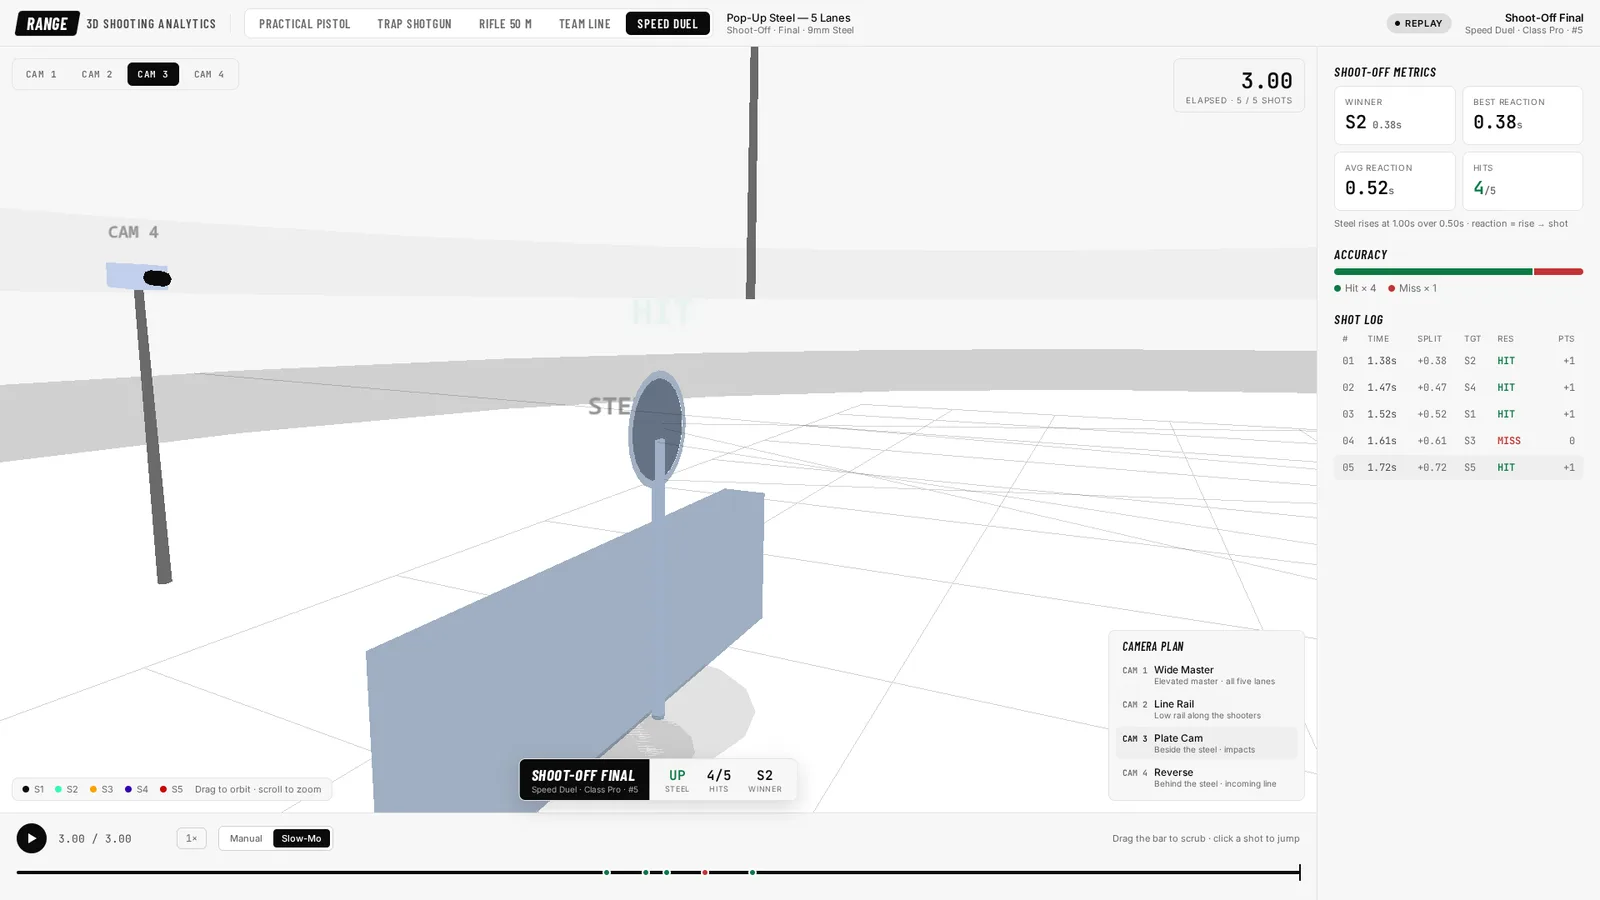Viewport: 1600px width, 900px height.
Task: Select shot 01 row at 1.38s
Action: tap(1458, 361)
